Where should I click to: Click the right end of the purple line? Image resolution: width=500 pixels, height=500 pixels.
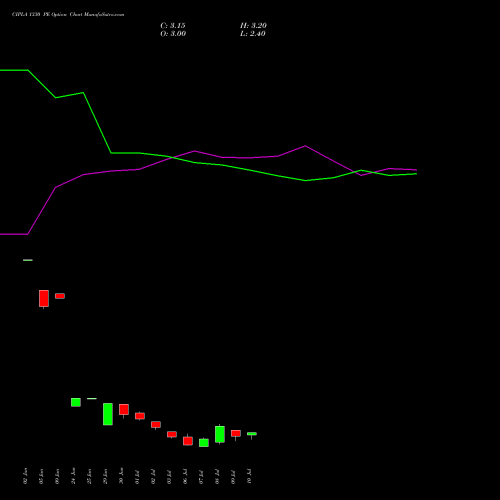click(x=416, y=170)
